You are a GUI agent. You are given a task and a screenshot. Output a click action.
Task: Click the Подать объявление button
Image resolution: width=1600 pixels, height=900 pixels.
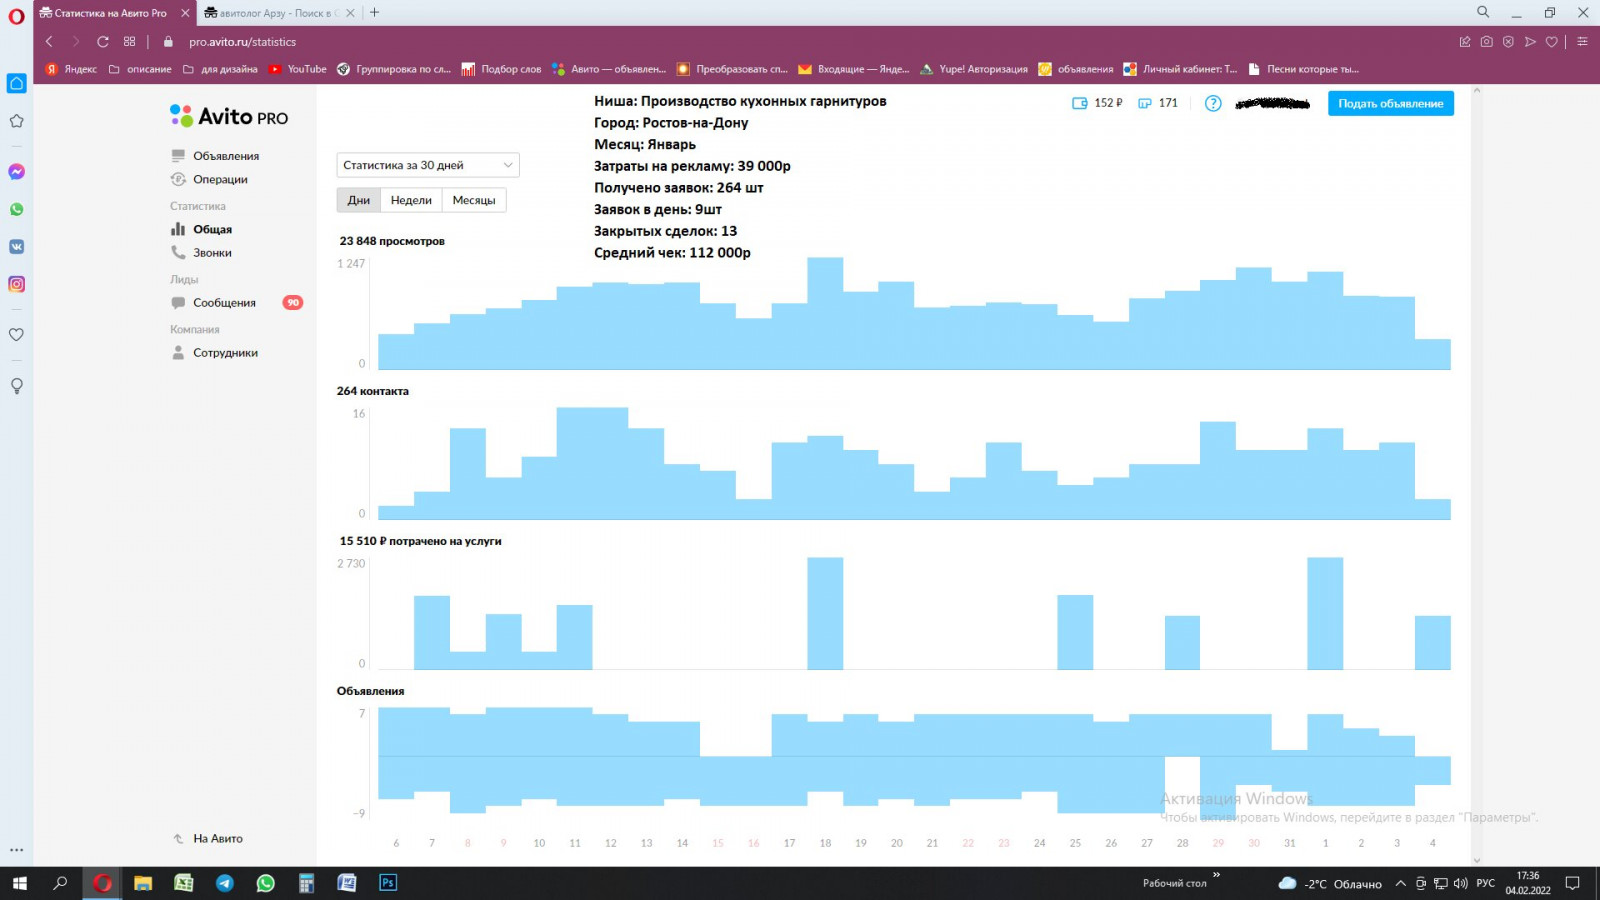pos(1391,103)
